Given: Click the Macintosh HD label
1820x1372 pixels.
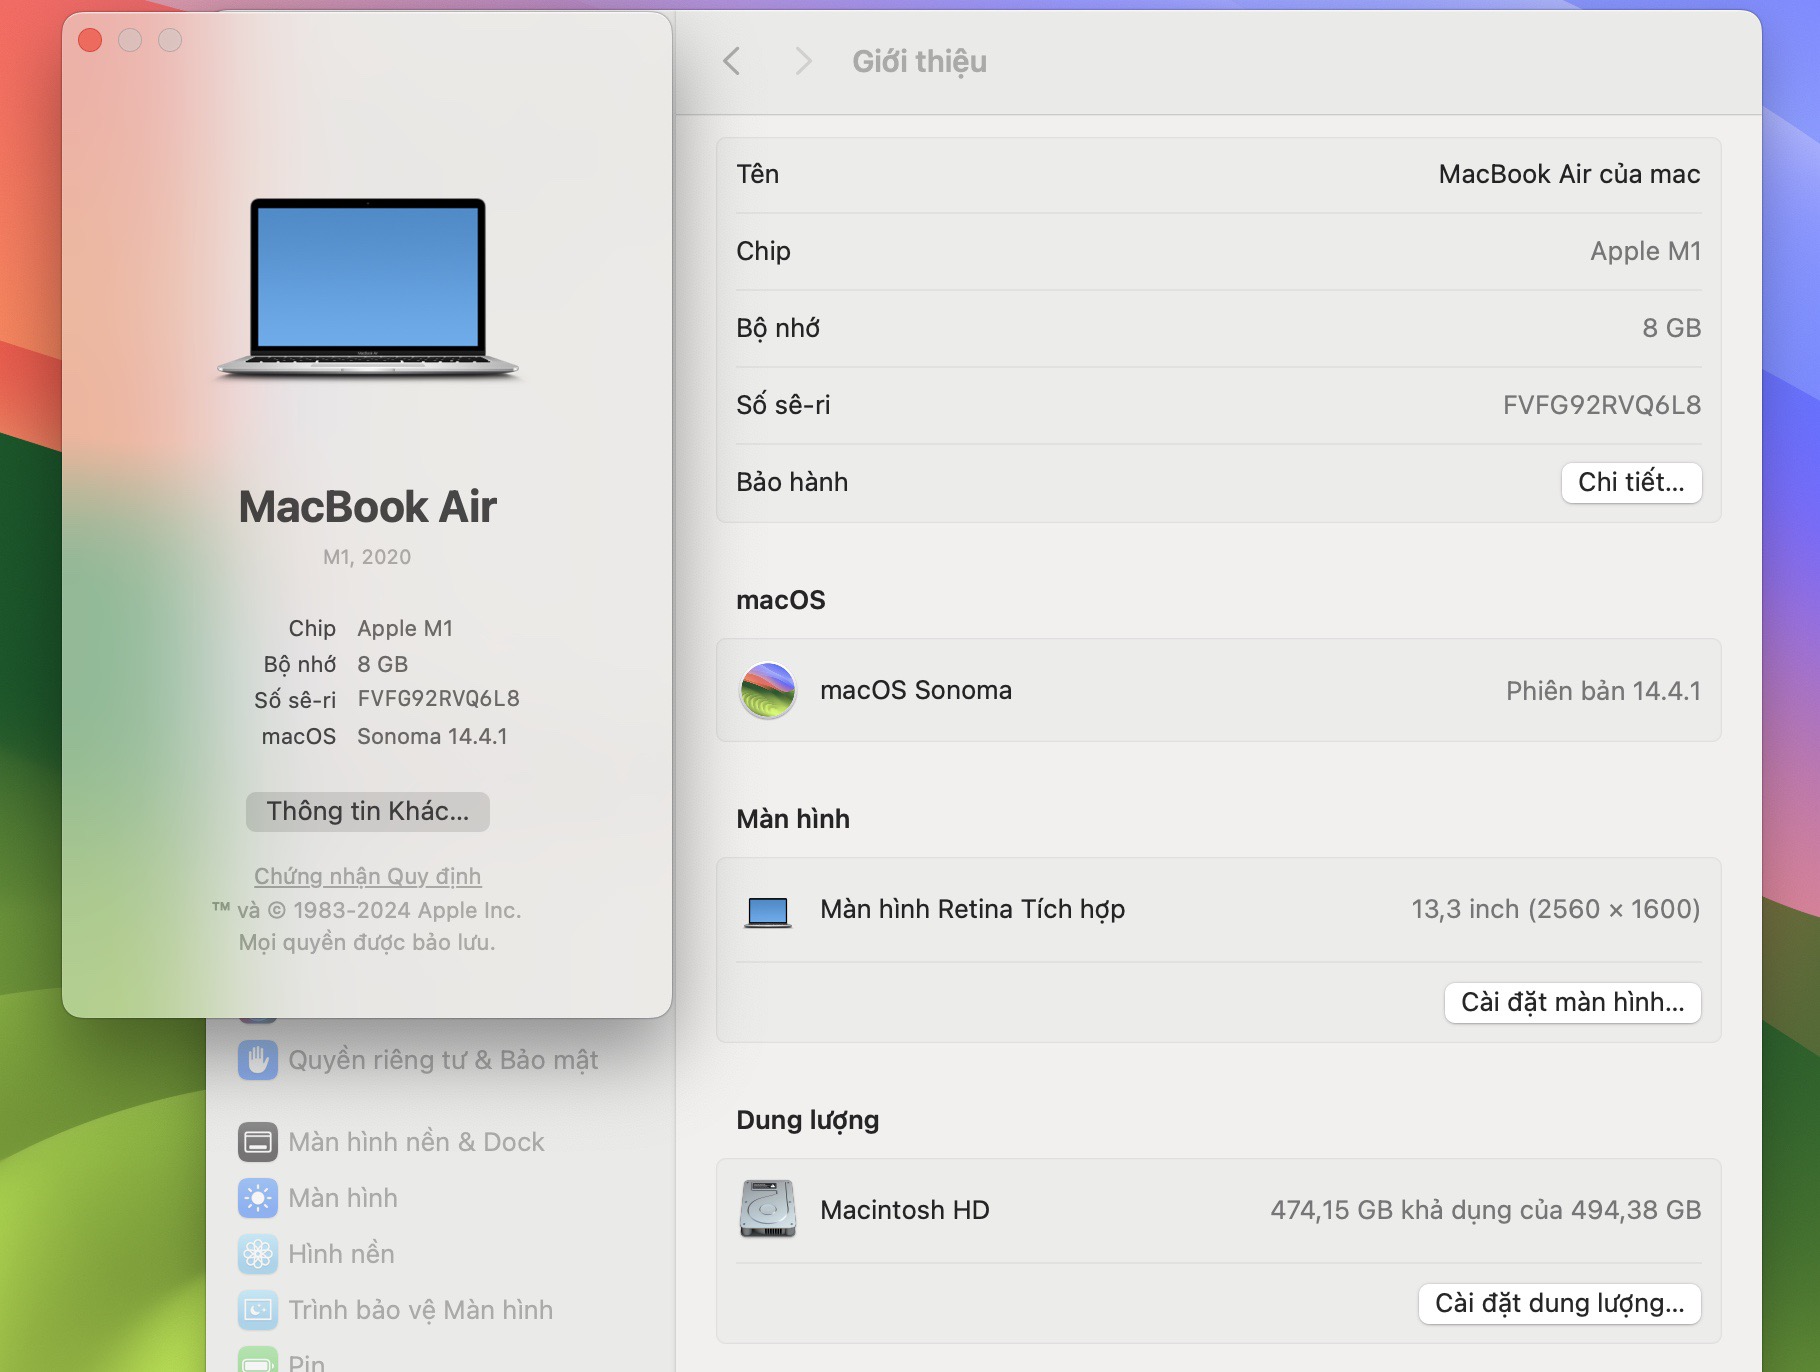Looking at the screenshot, I should (x=904, y=1210).
